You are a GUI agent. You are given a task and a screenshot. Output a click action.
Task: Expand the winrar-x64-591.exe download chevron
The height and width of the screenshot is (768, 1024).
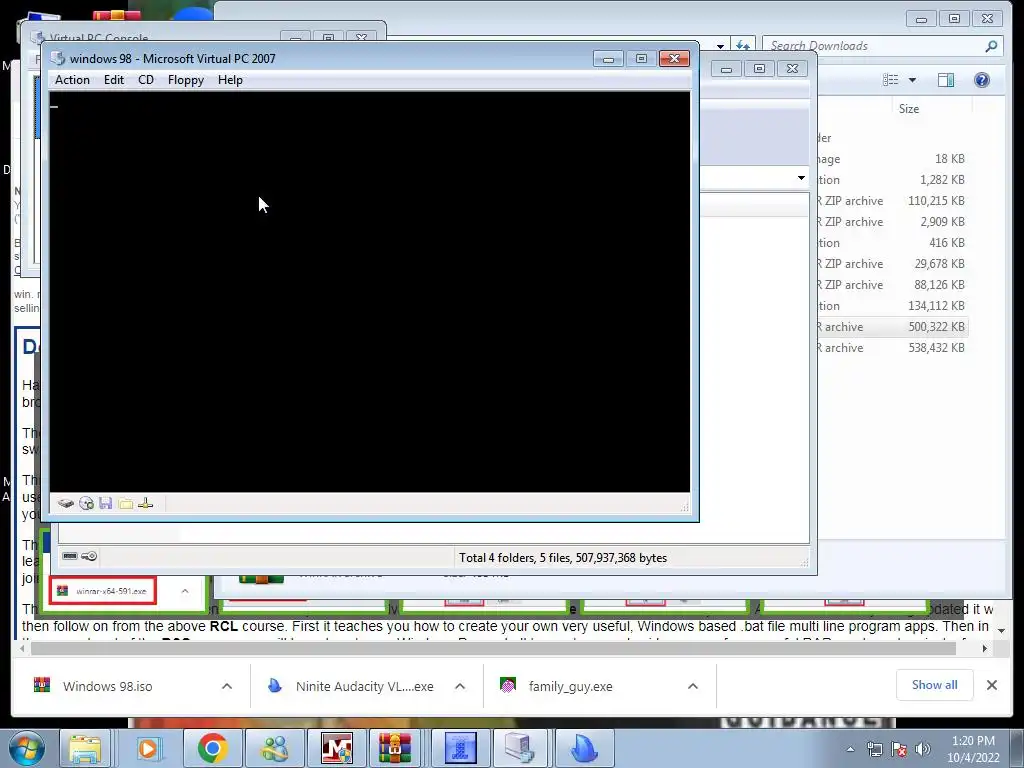[185, 591]
